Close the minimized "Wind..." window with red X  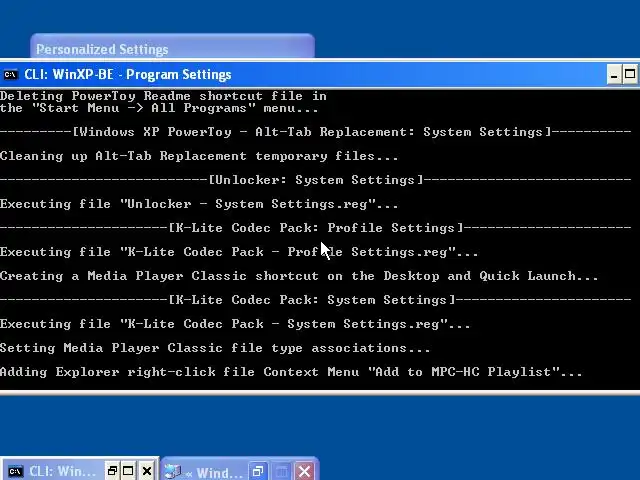(304, 471)
